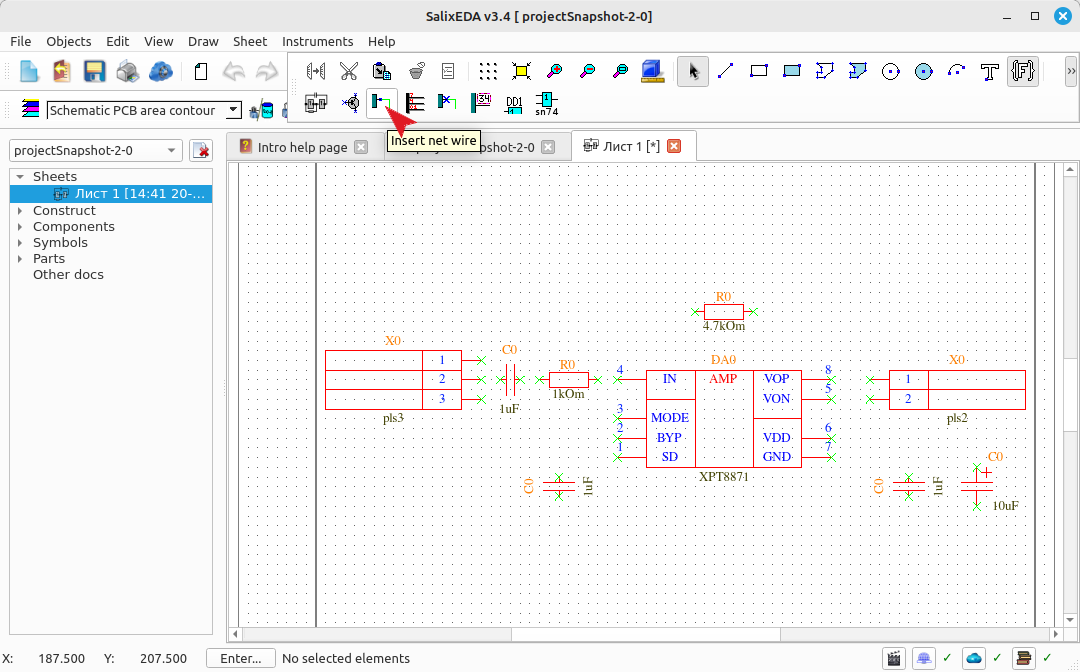The width and height of the screenshot is (1080, 672).
Task: Click the sn74 component insert icon
Action: 546,103
